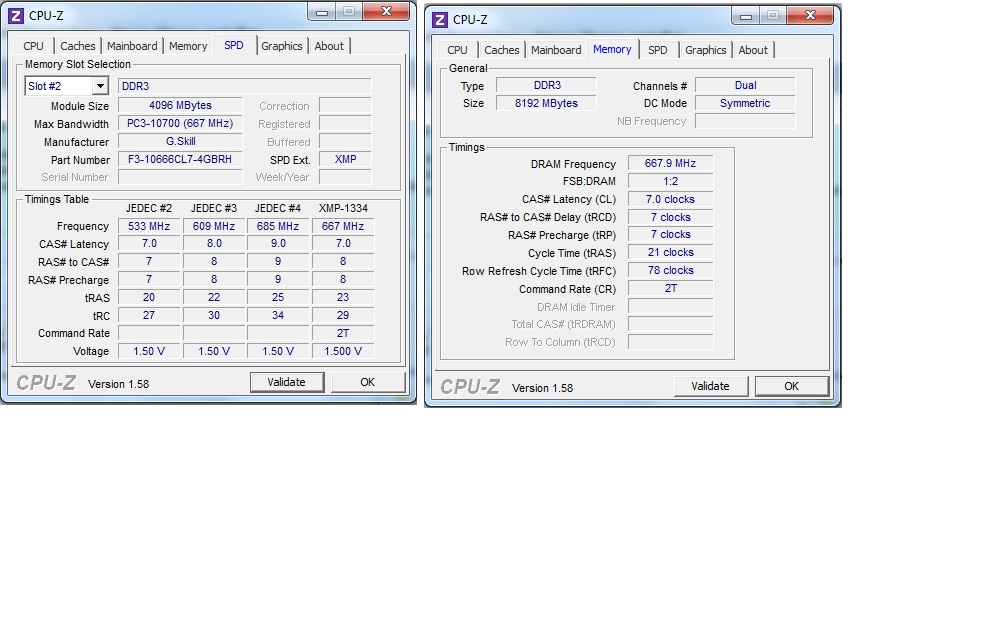Open Mainboard tab in right window
The height and width of the screenshot is (630, 1008).
click(x=556, y=50)
